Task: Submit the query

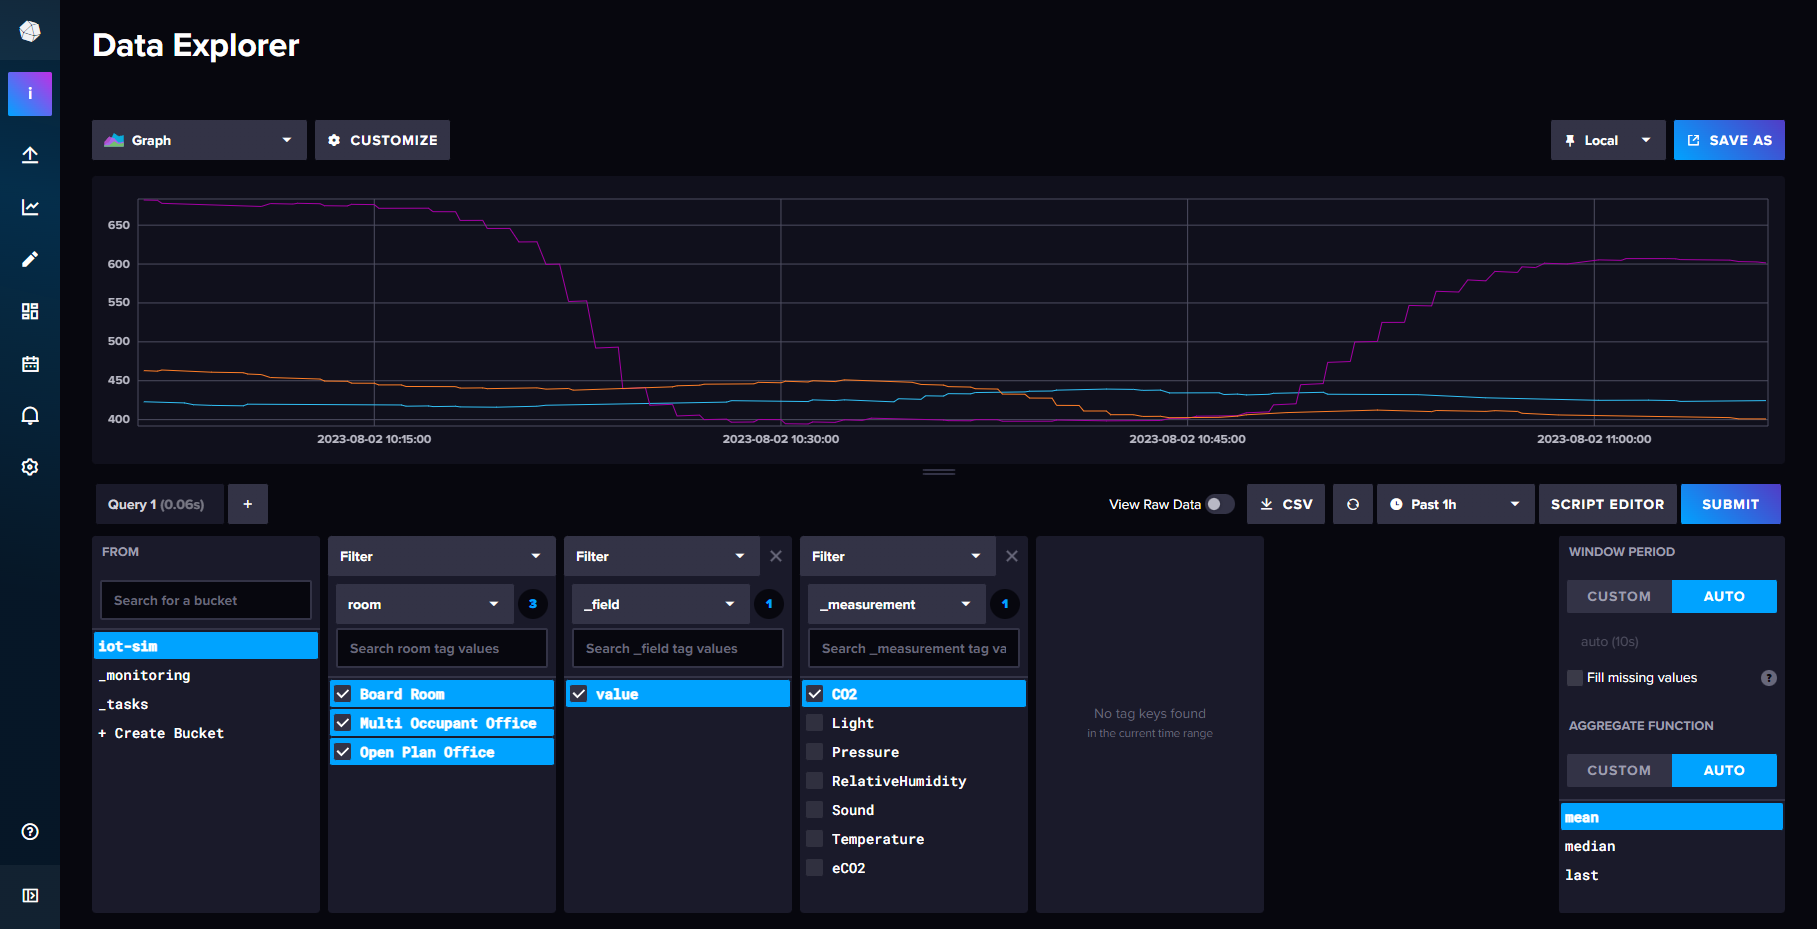Action: [1730, 504]
